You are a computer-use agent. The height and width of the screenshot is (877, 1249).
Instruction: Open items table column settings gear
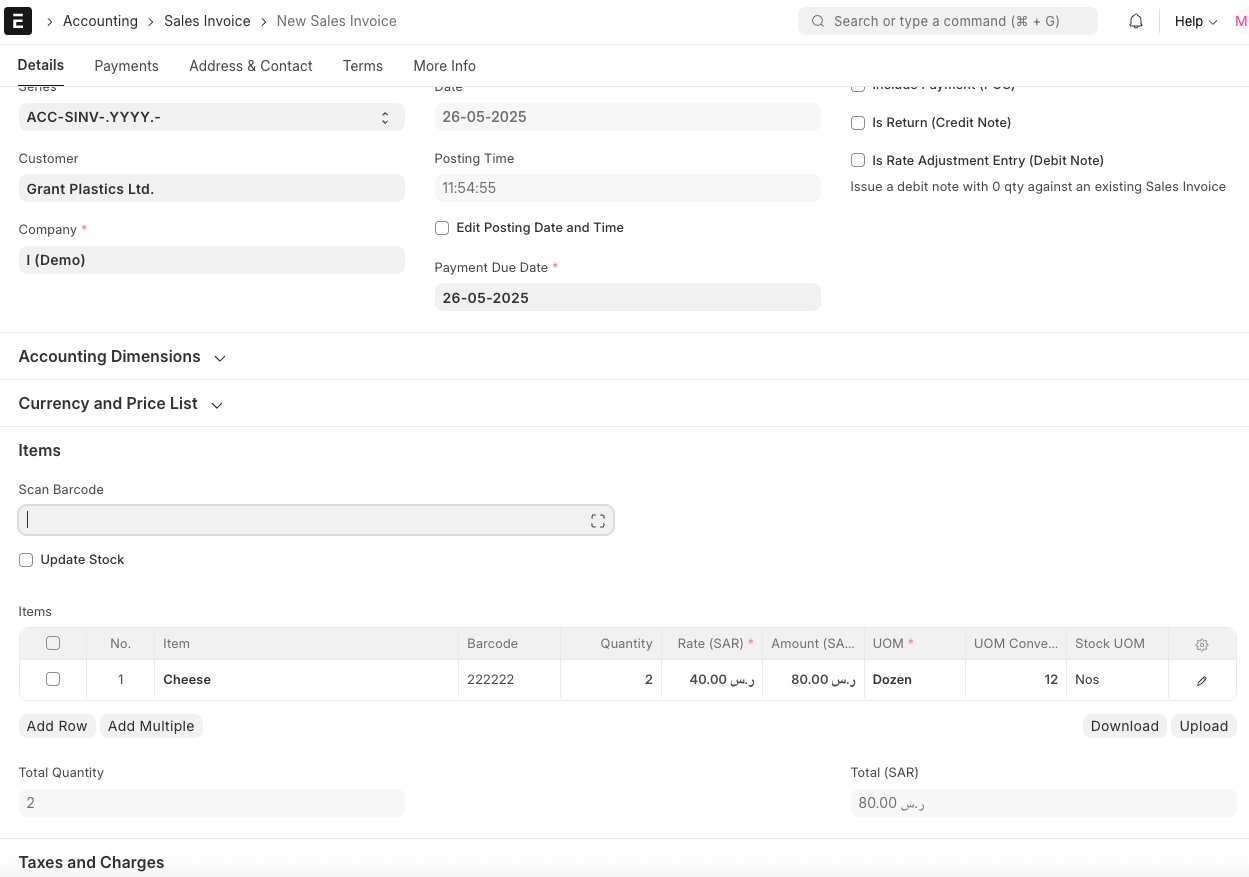[1202, 645]
